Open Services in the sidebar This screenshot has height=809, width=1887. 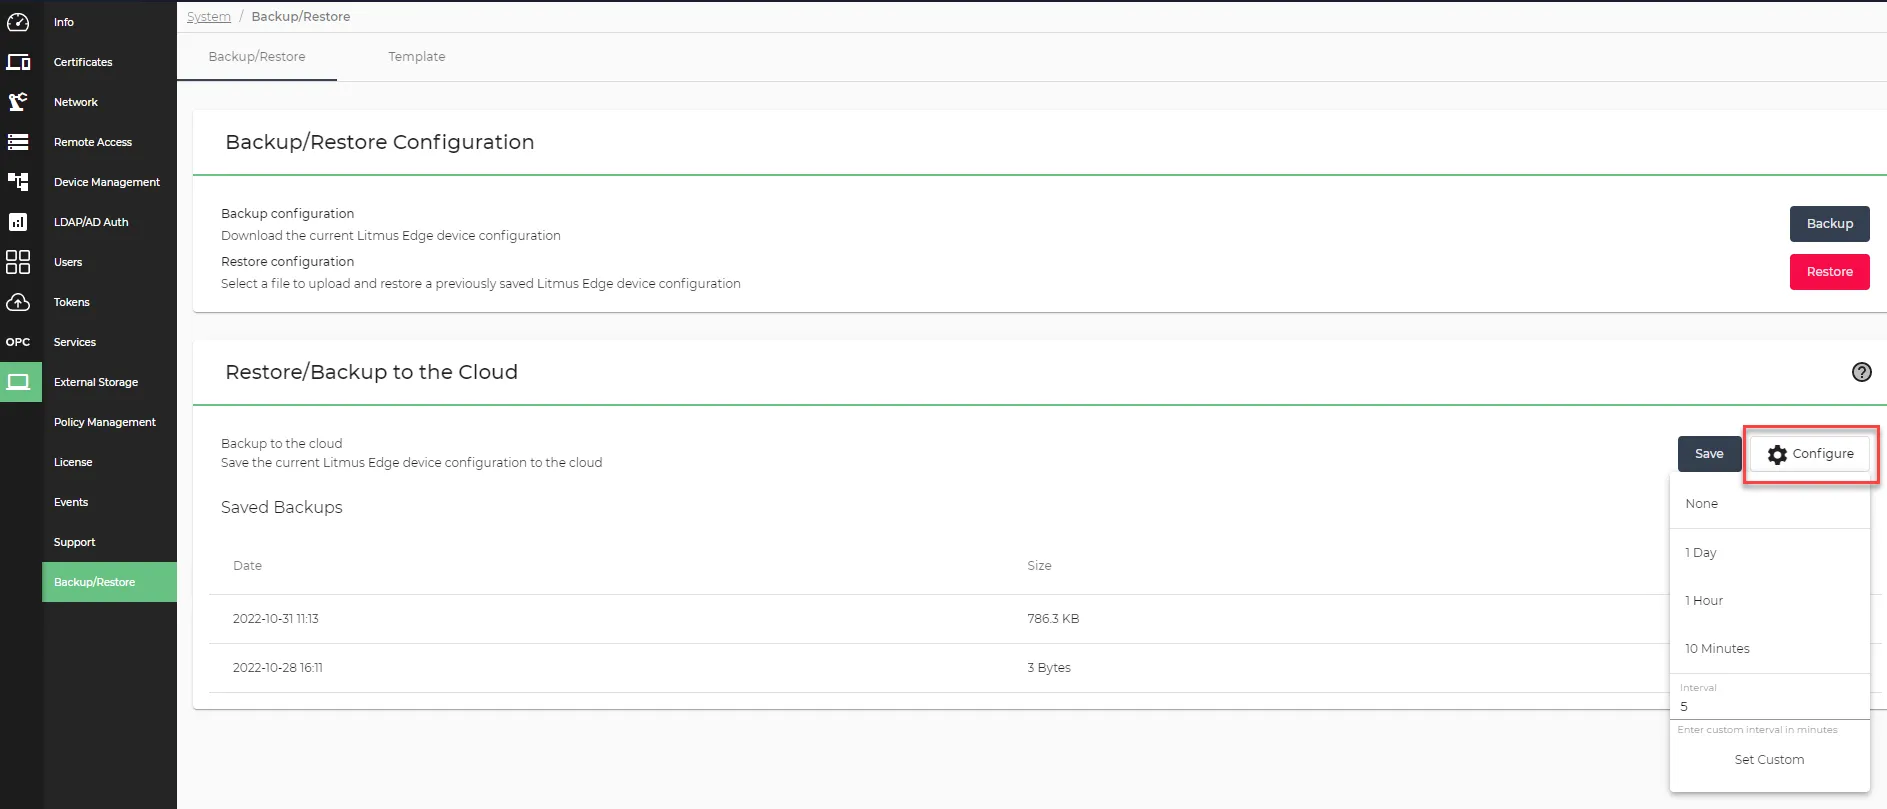75,342
